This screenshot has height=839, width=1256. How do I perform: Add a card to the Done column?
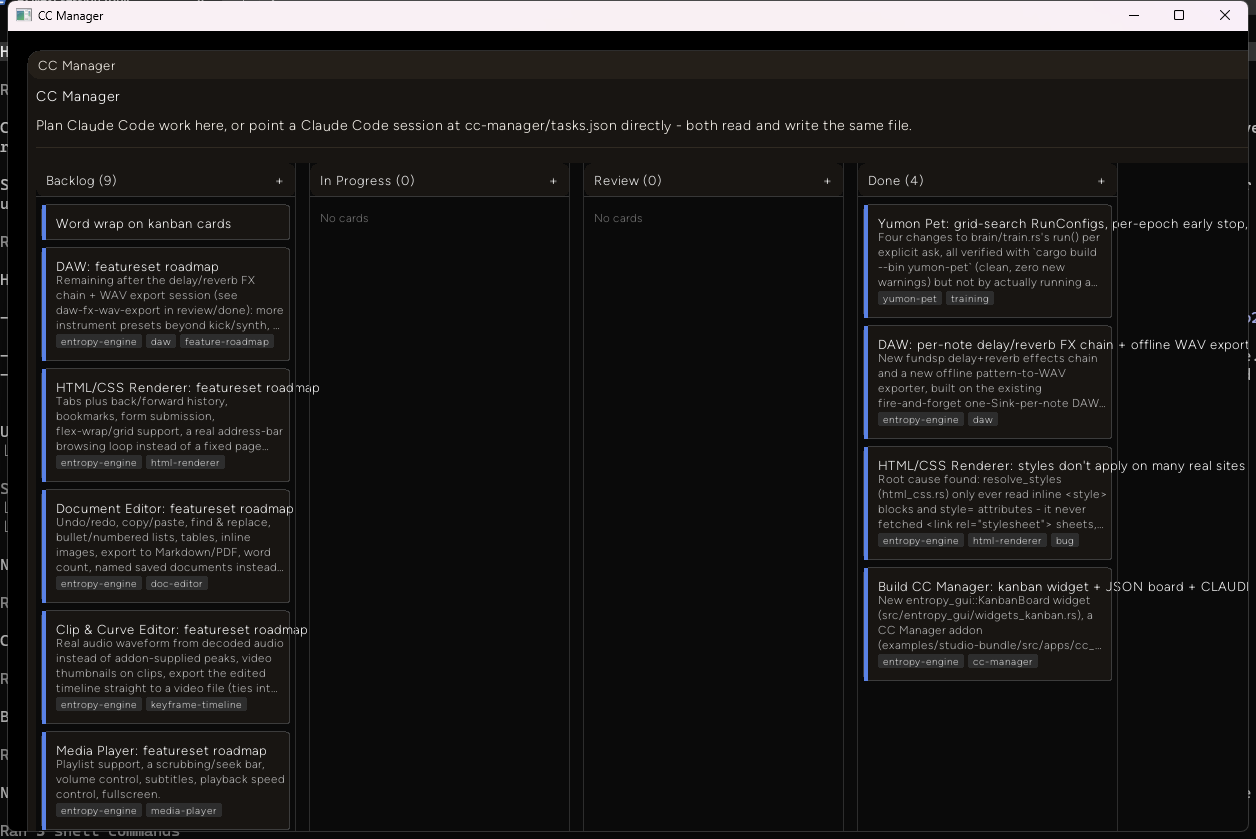point(1101,181)
